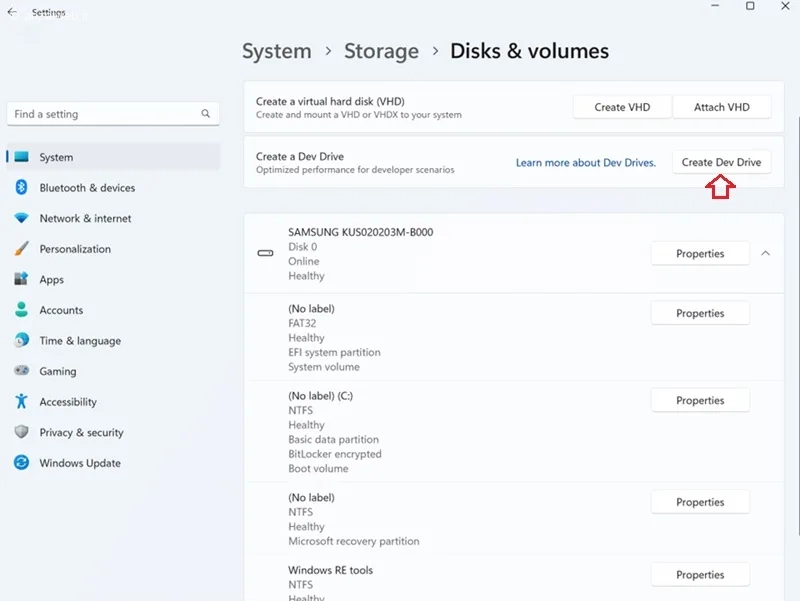Open Windows Update page

pos(113,463)
